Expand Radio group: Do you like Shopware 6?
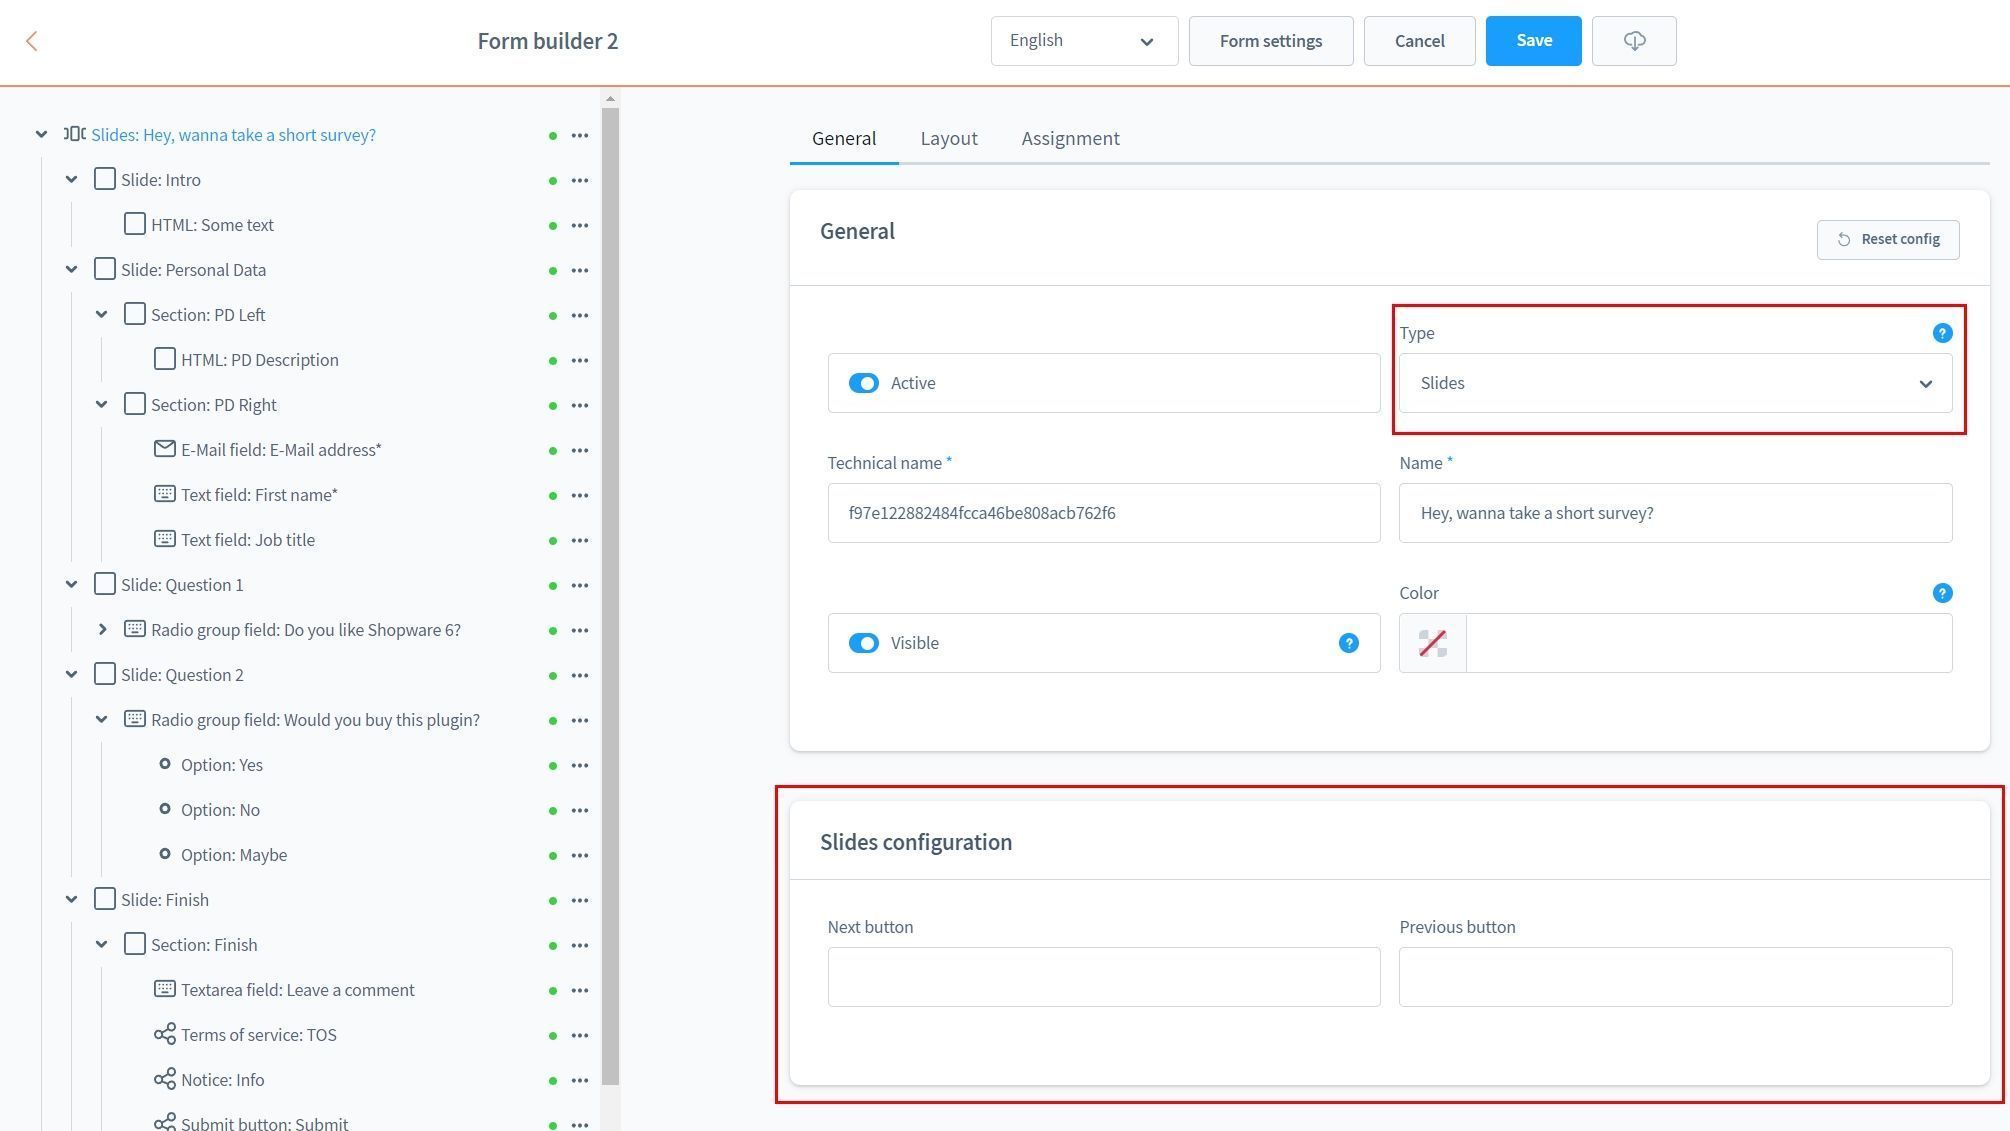This screenshot has width=2010, height=1131. [102, 629]
